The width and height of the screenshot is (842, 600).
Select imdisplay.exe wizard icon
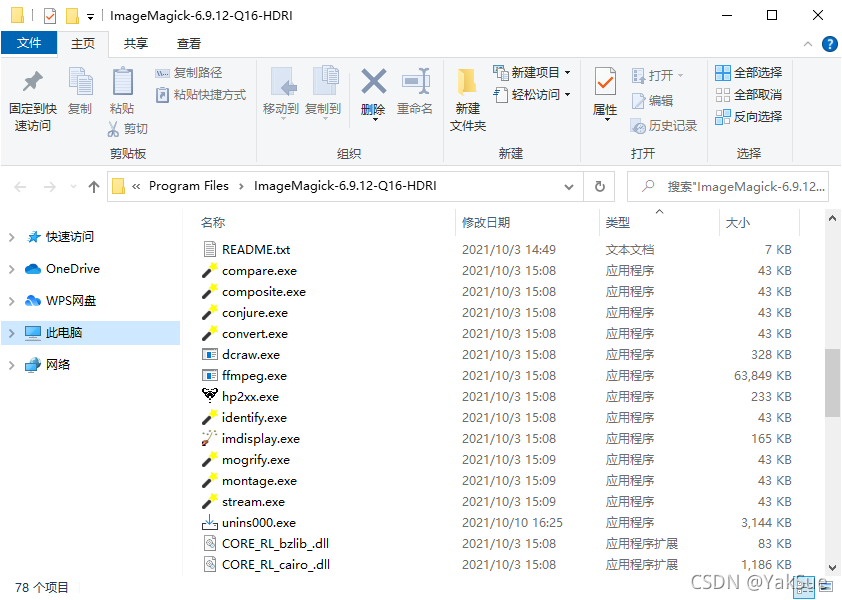click(209, 438)
